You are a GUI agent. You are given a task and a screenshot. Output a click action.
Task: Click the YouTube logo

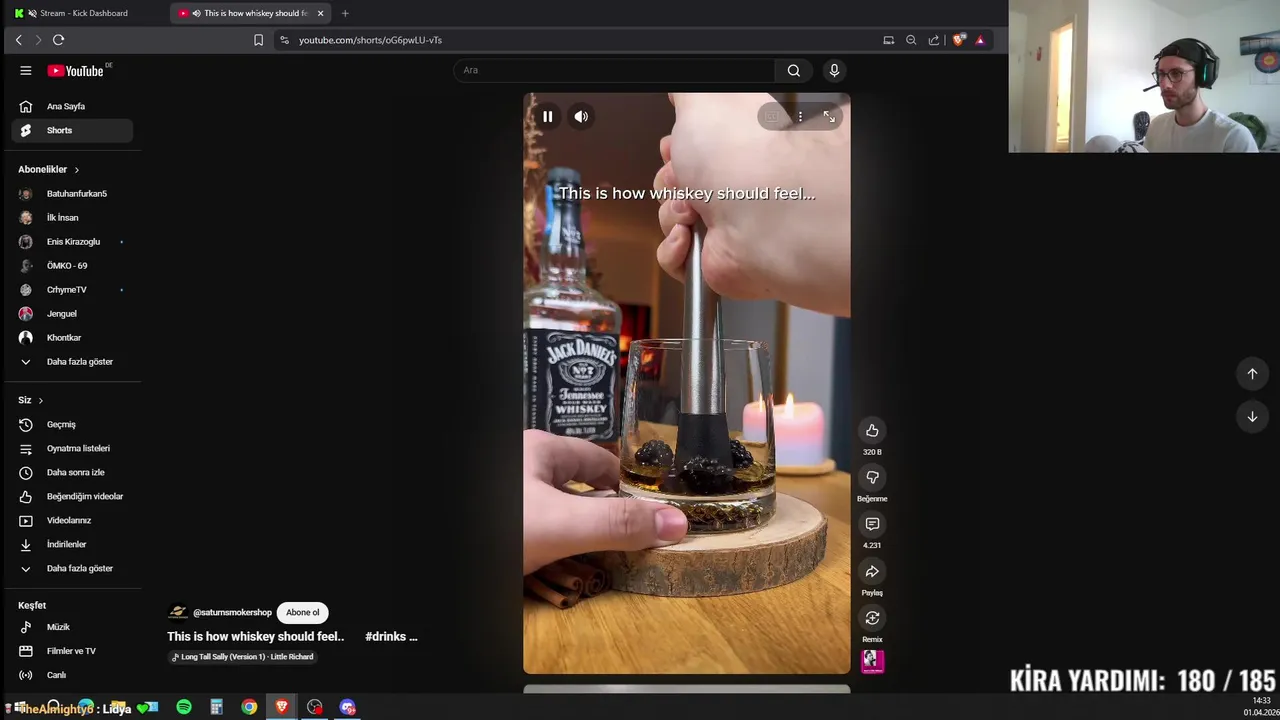tap(77, 71)
